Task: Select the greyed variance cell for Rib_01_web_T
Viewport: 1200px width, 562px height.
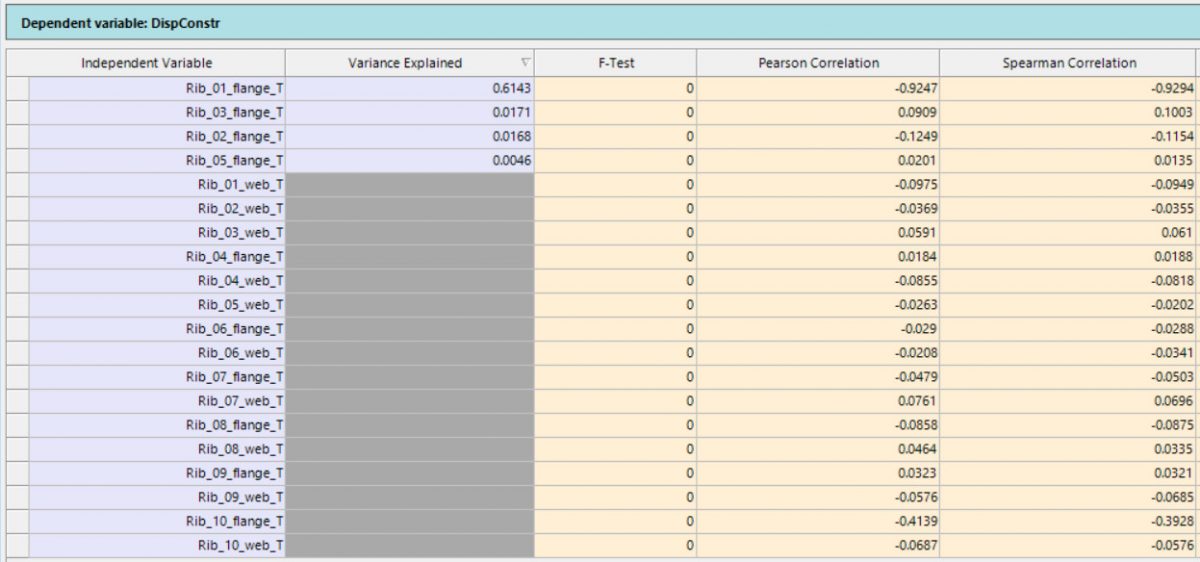Action: (x=409, y=185)
